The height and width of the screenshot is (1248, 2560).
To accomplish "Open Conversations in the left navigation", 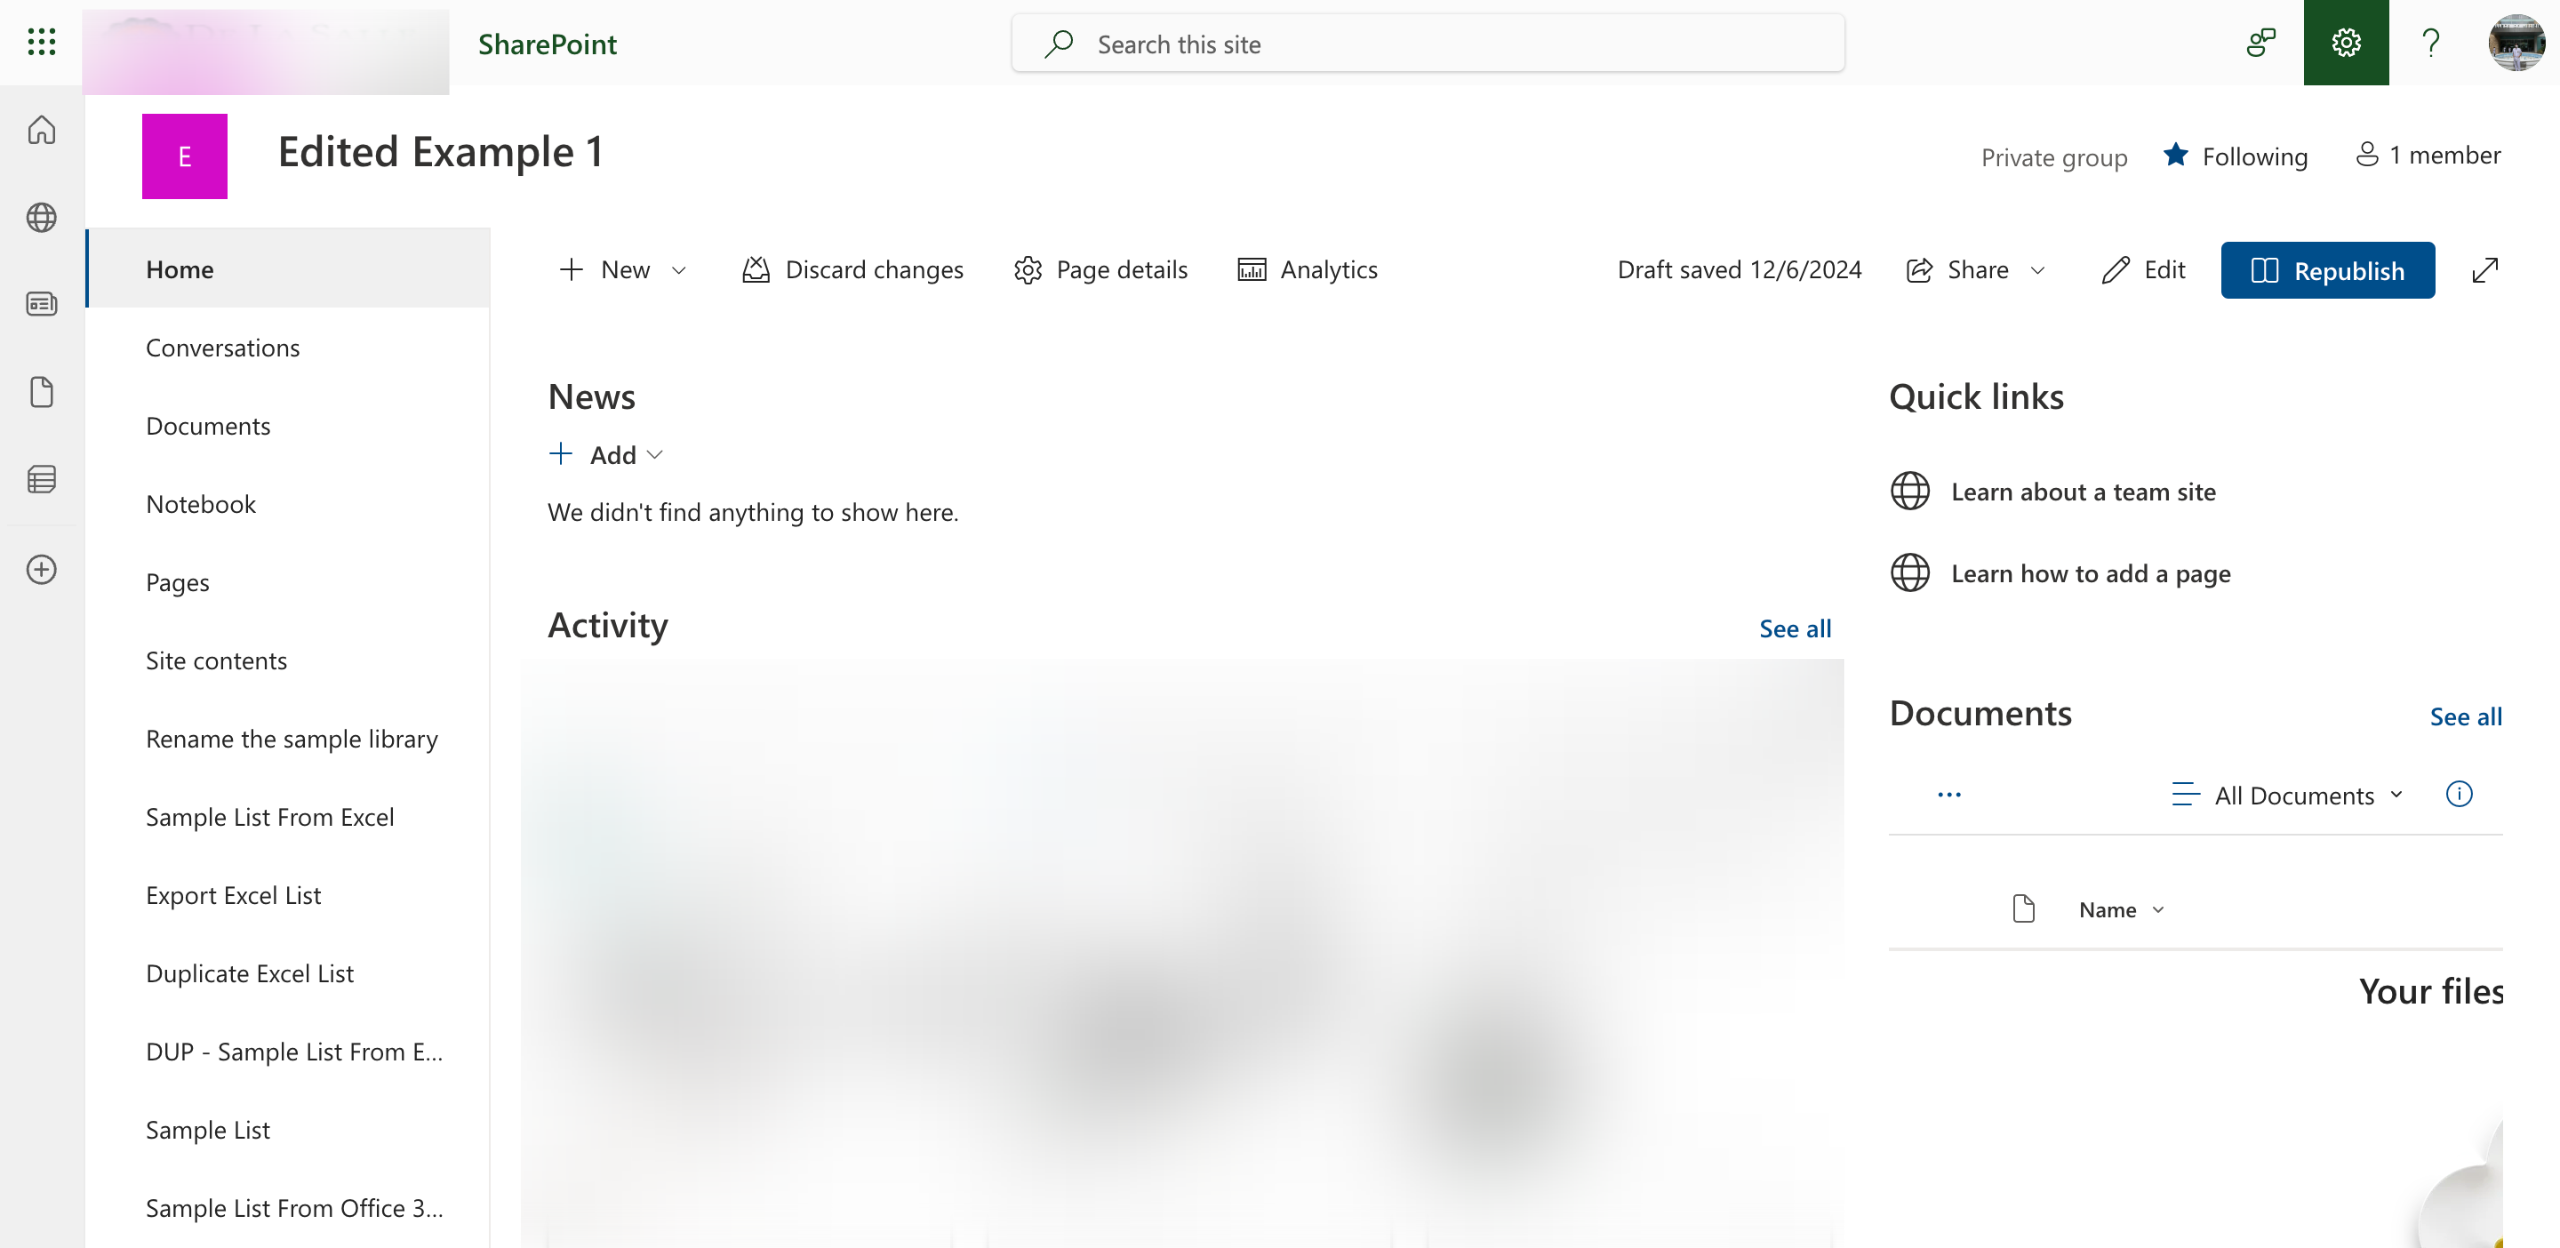I will [x=222, y=348].
